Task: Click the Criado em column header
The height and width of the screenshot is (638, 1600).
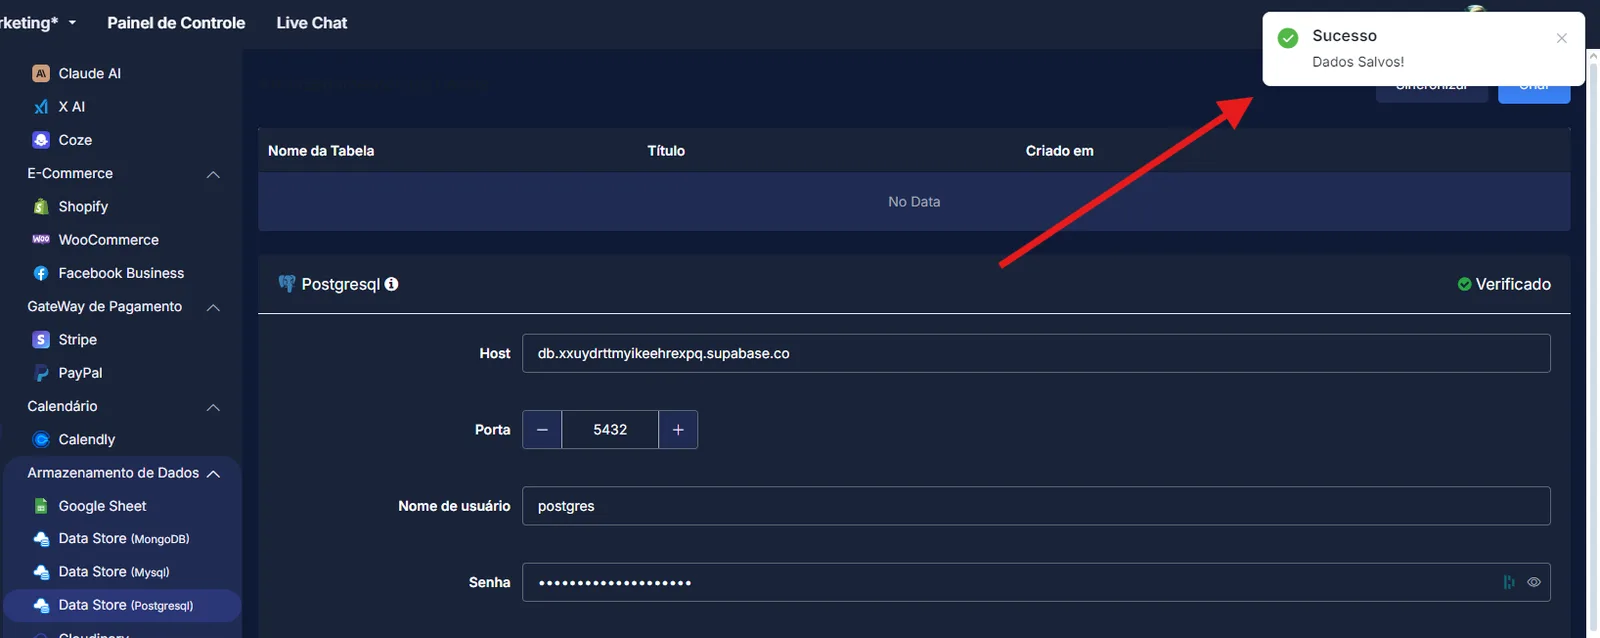Action: (1060, 151)
